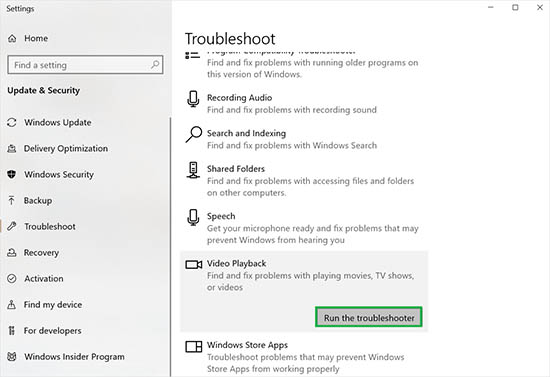Click 'Find and fix problems with recording sound'

291,110
